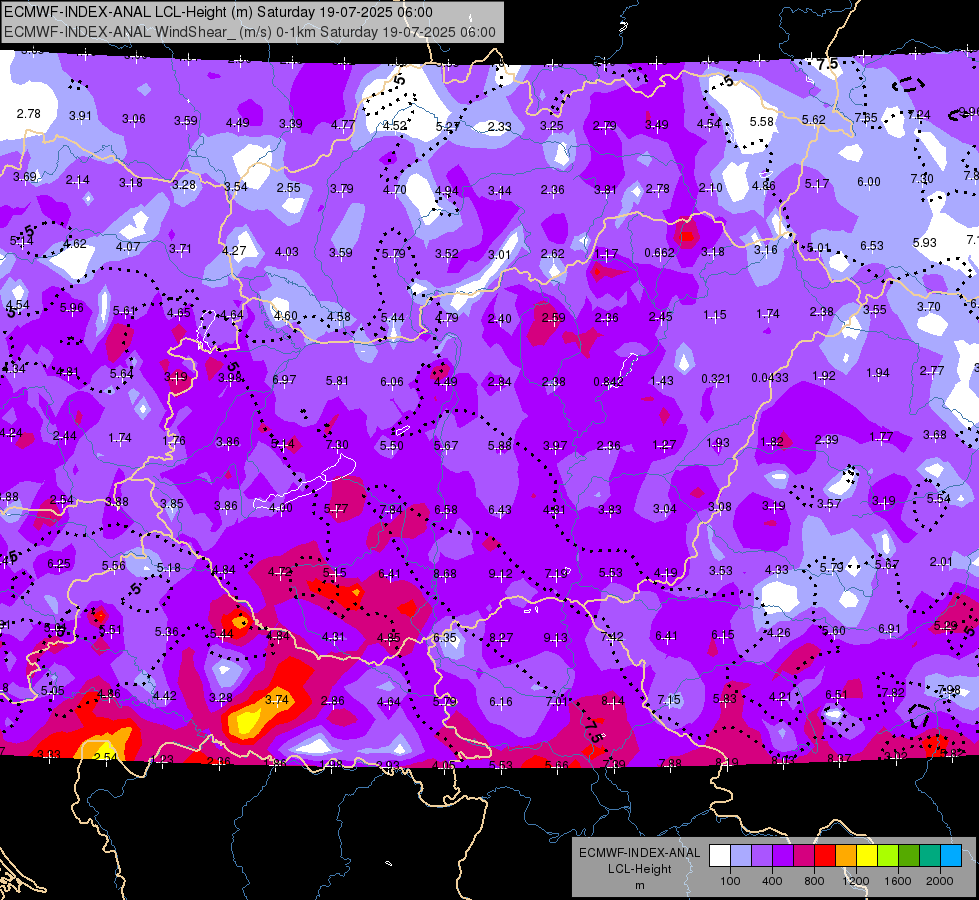Click the legend tick label '100'
Viewport: 979px width, 900px height.
point(730,881)
